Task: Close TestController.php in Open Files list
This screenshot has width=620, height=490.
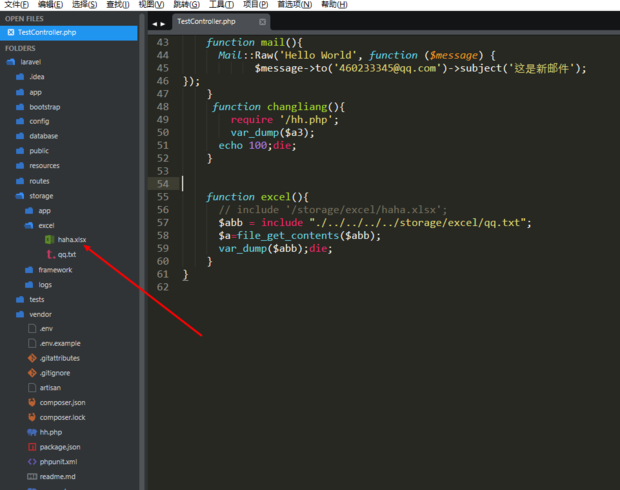Action: 11,32
